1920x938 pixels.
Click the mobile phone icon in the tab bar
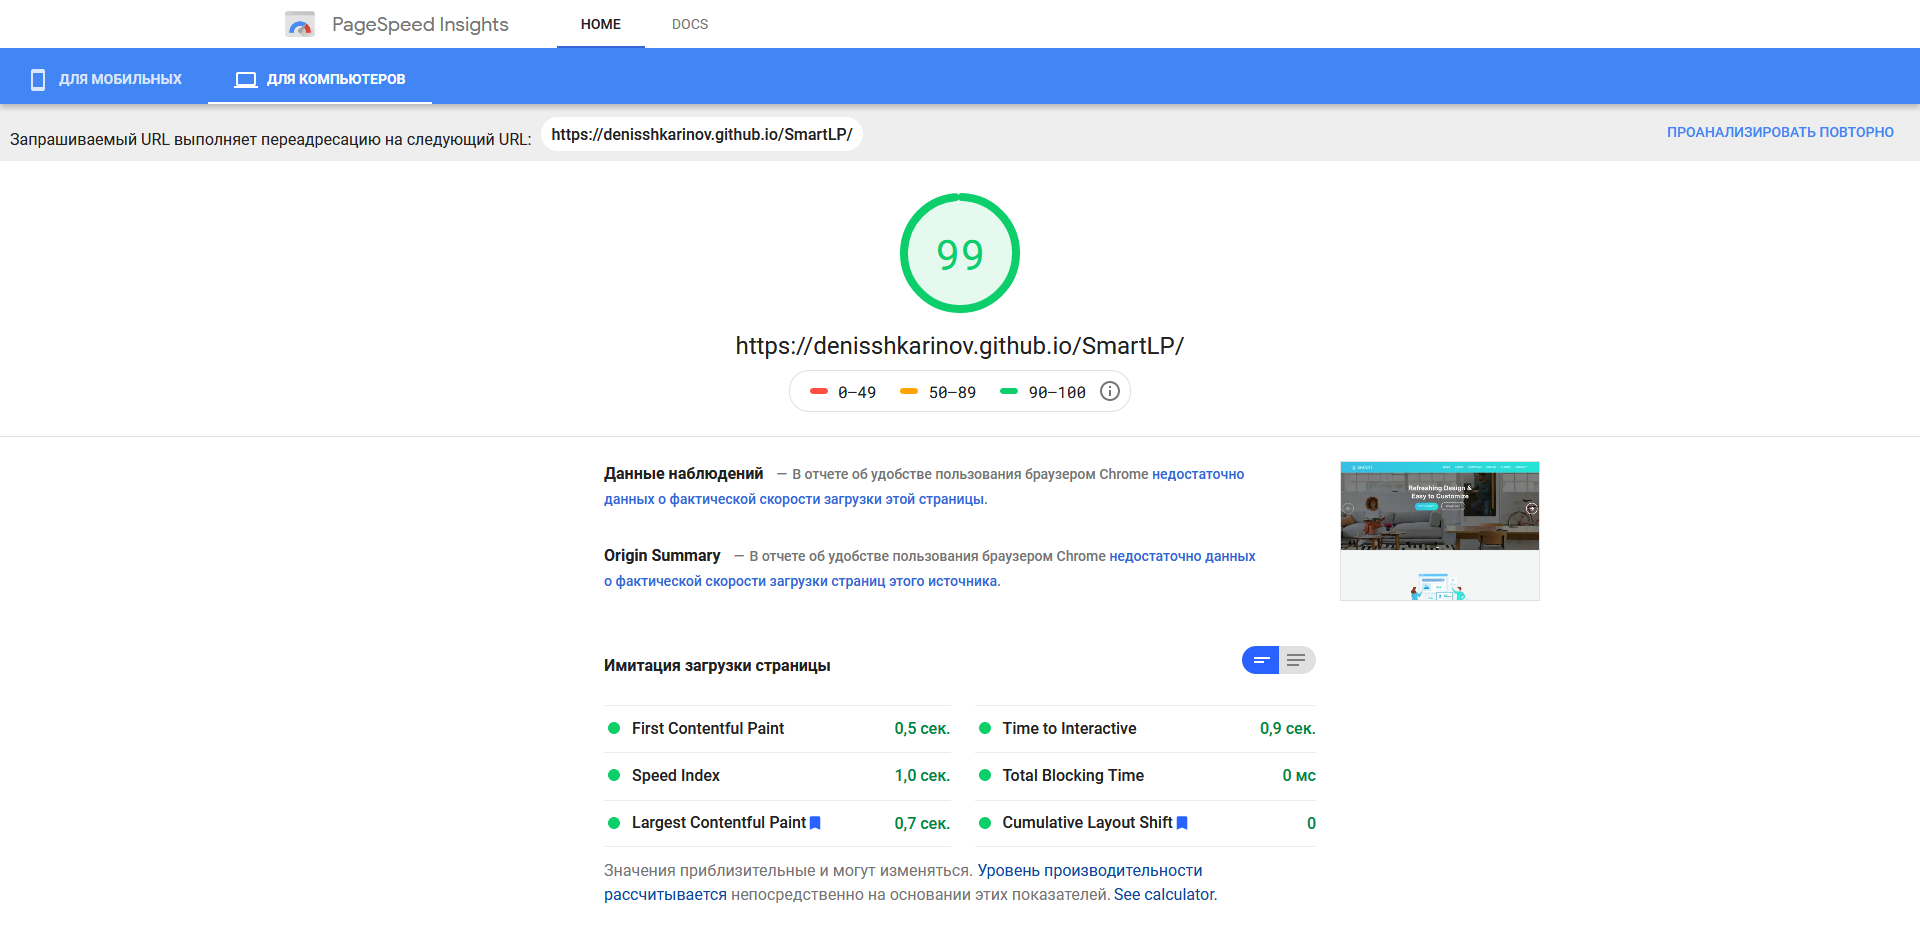tap(38, 79)
